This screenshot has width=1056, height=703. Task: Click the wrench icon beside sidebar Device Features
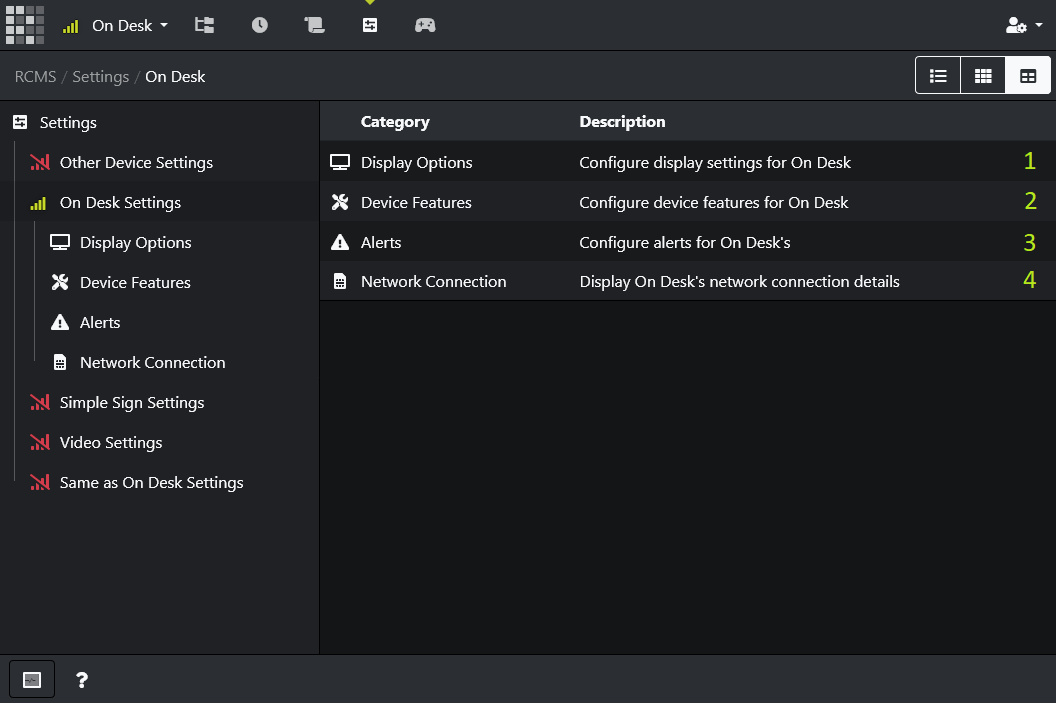point(60,282)
